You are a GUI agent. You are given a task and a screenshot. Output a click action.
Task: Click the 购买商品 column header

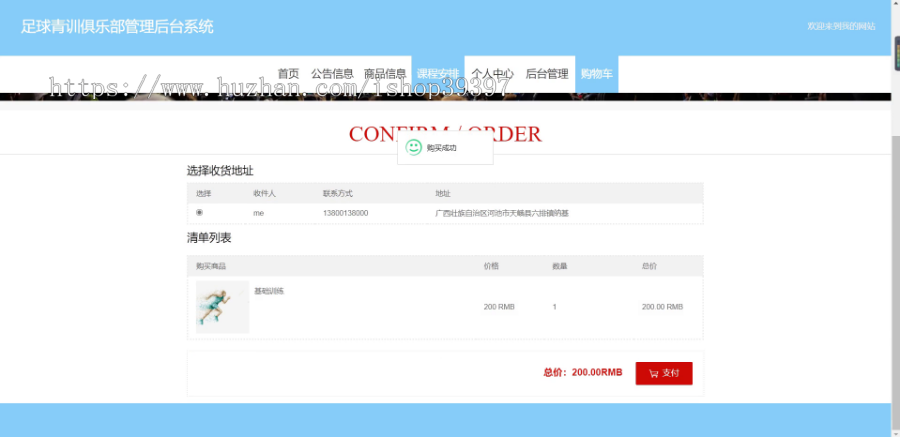(x=211, y=266)
